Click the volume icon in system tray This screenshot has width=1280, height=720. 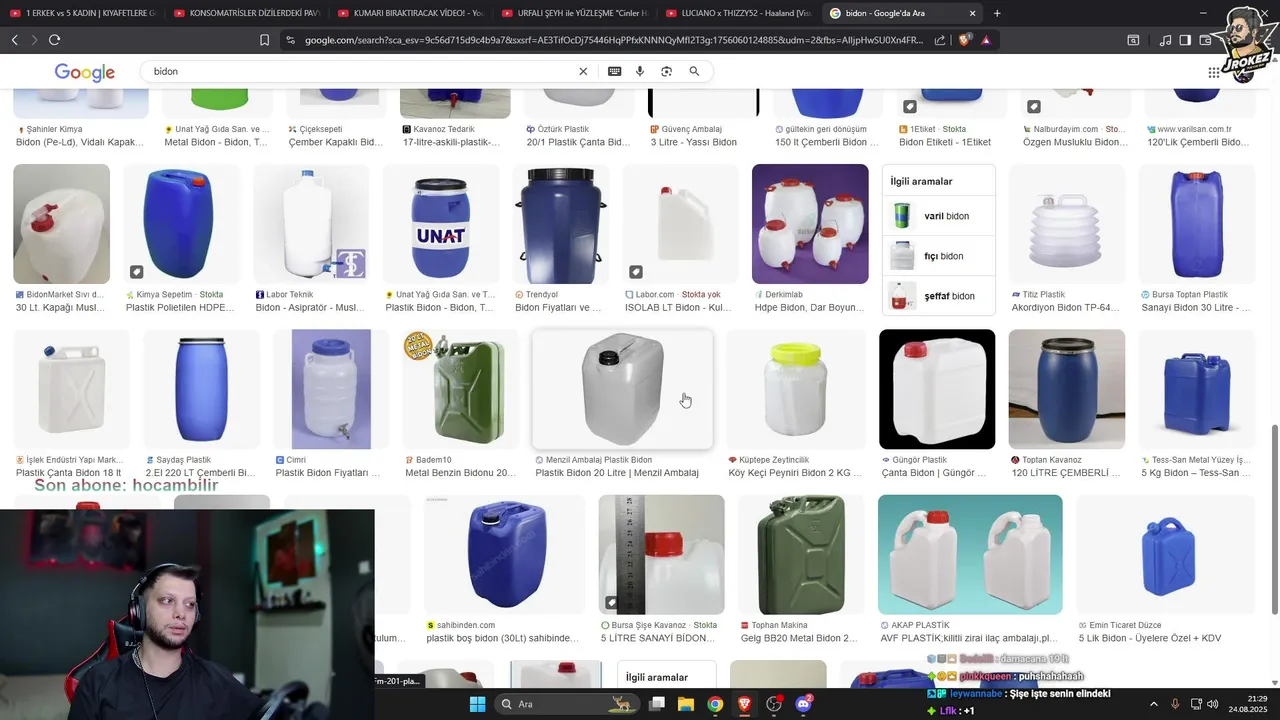[x=1211, y=704]
